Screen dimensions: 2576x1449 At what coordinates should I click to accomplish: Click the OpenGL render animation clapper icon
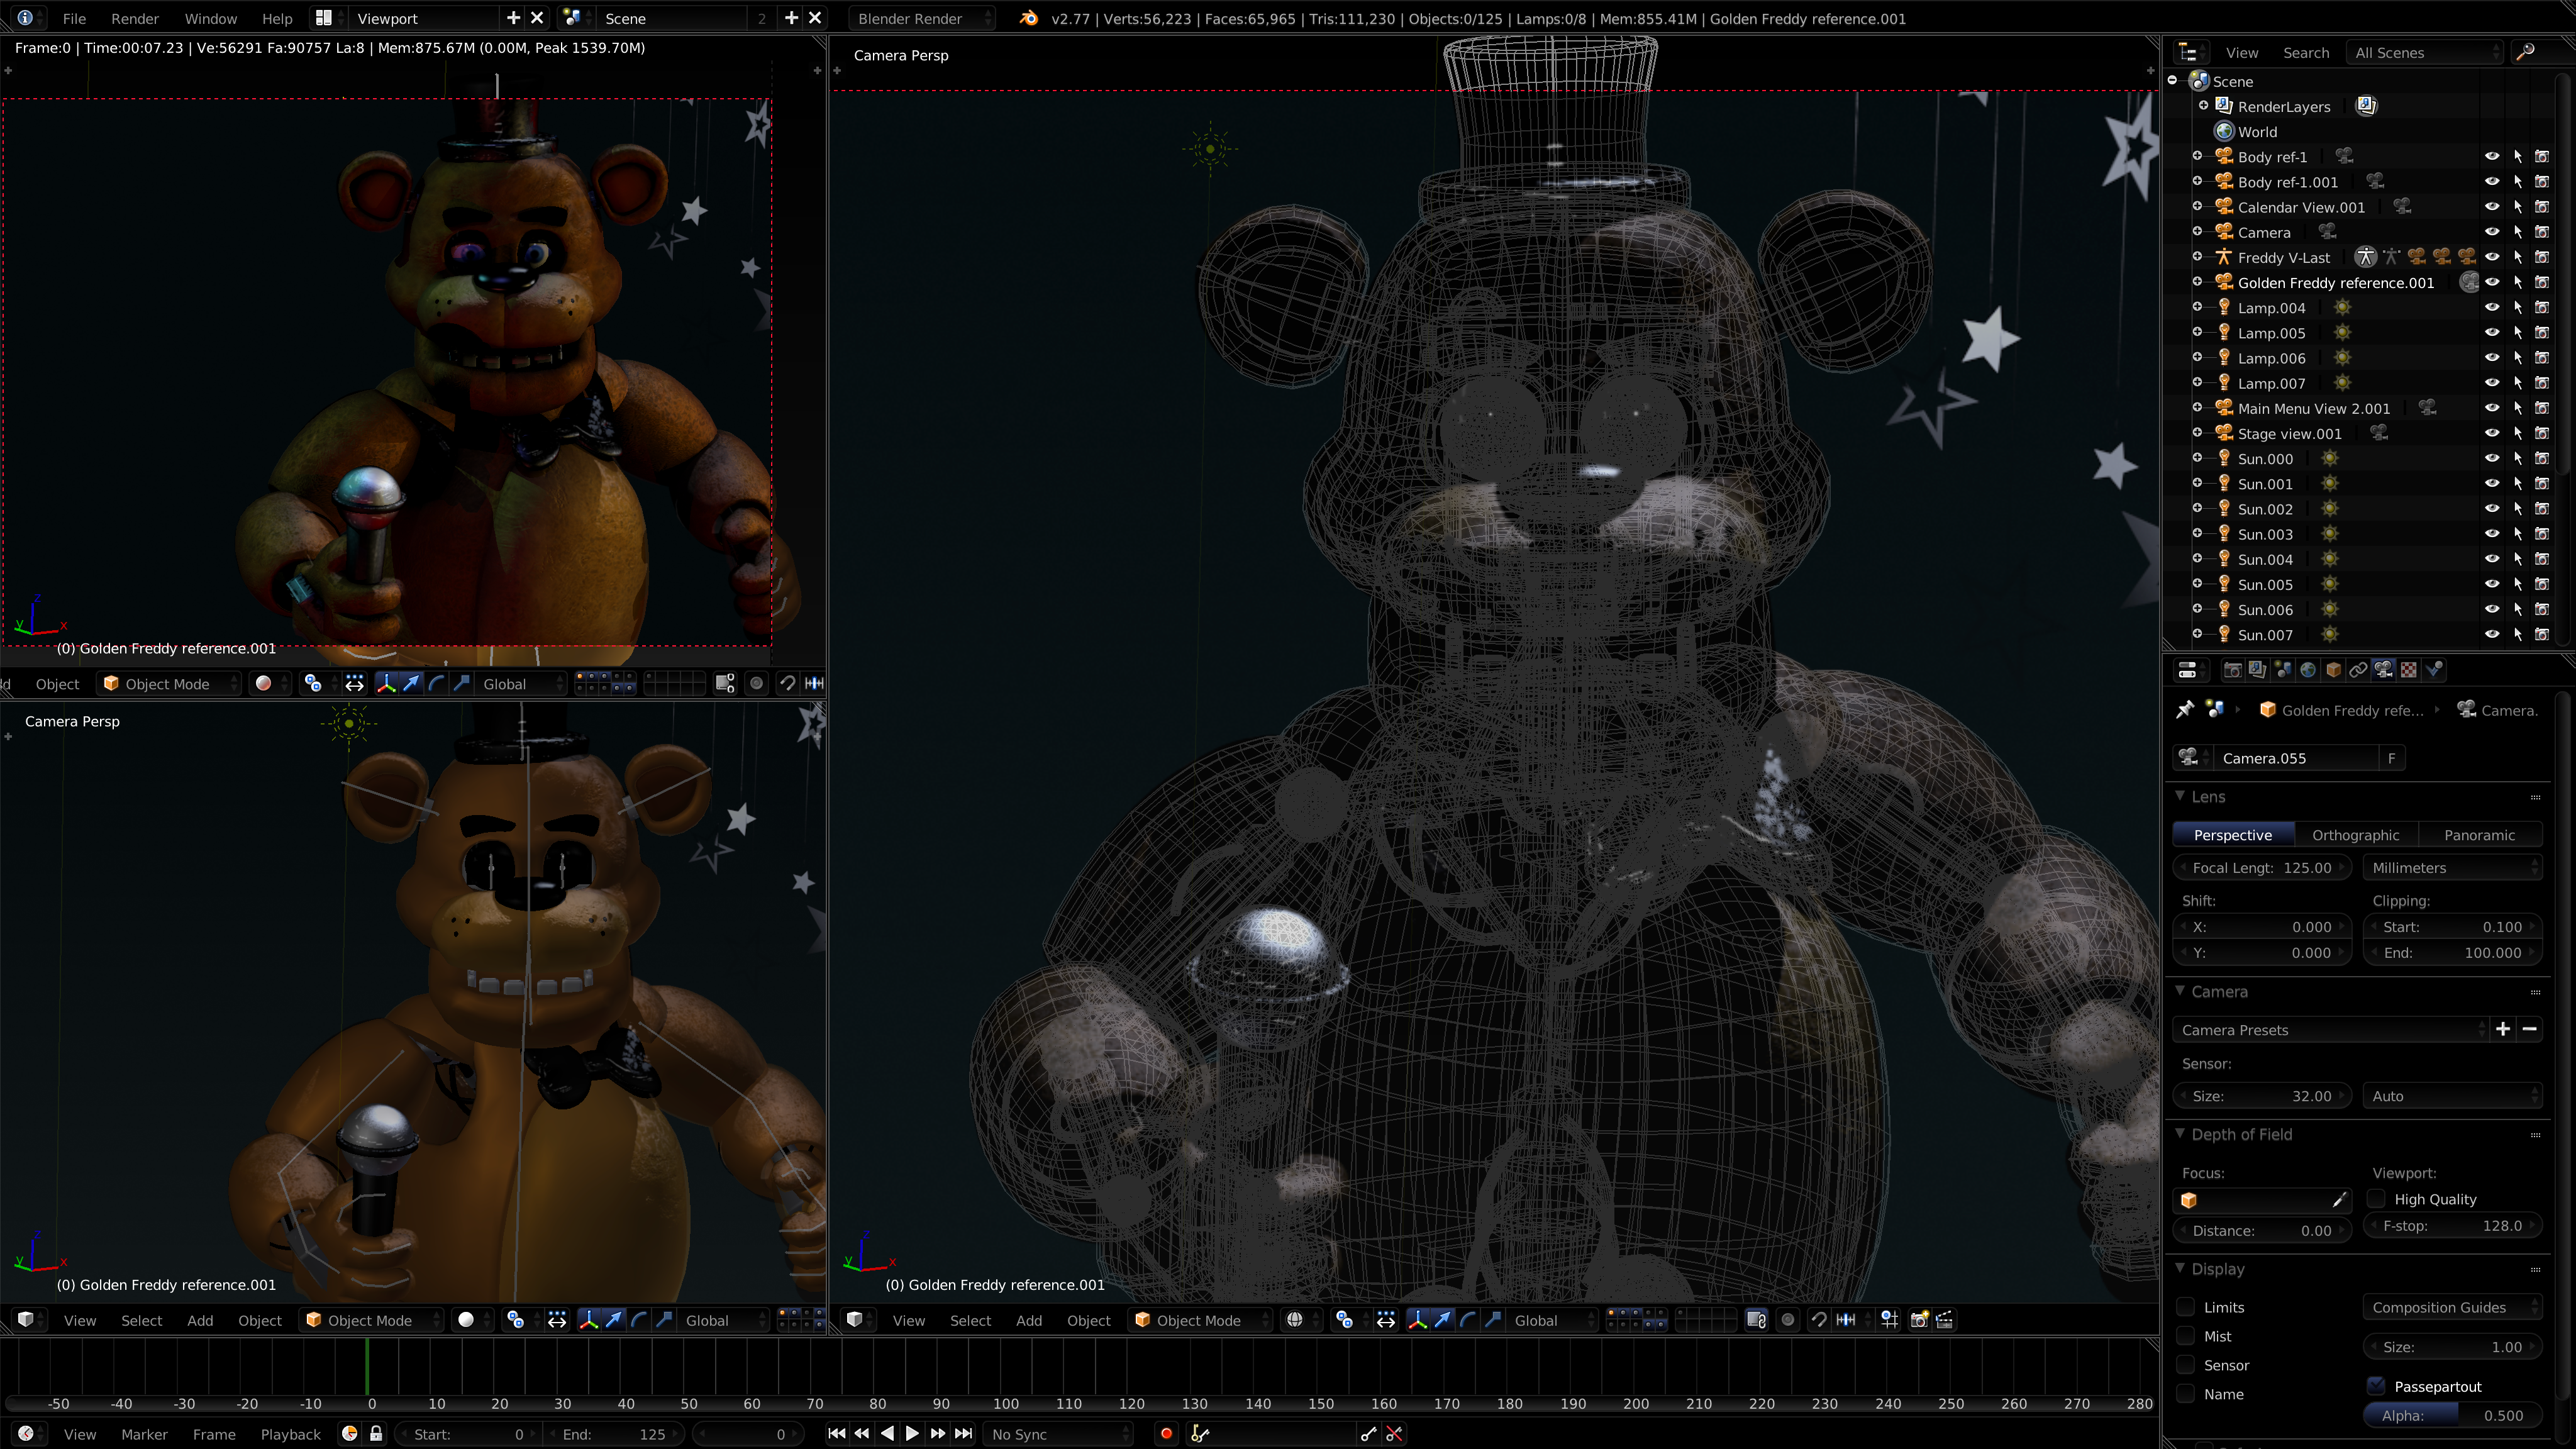click(x=1945, y=1320)
